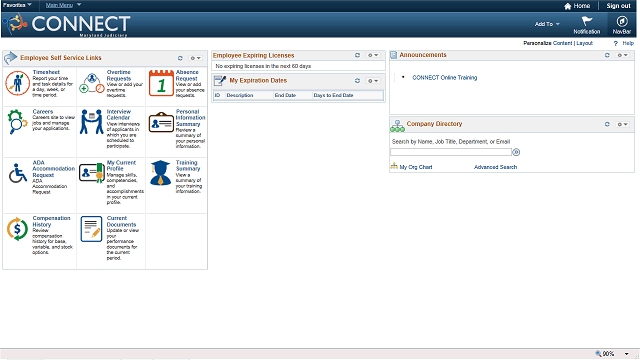Open the Favorites menu
This screenshot has width=640, height=360.
[17, 5]
